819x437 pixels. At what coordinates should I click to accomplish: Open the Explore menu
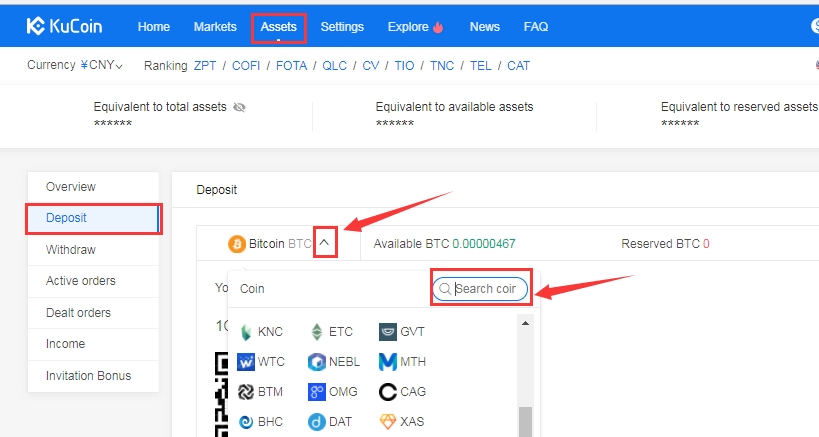[x=408, y=27]
